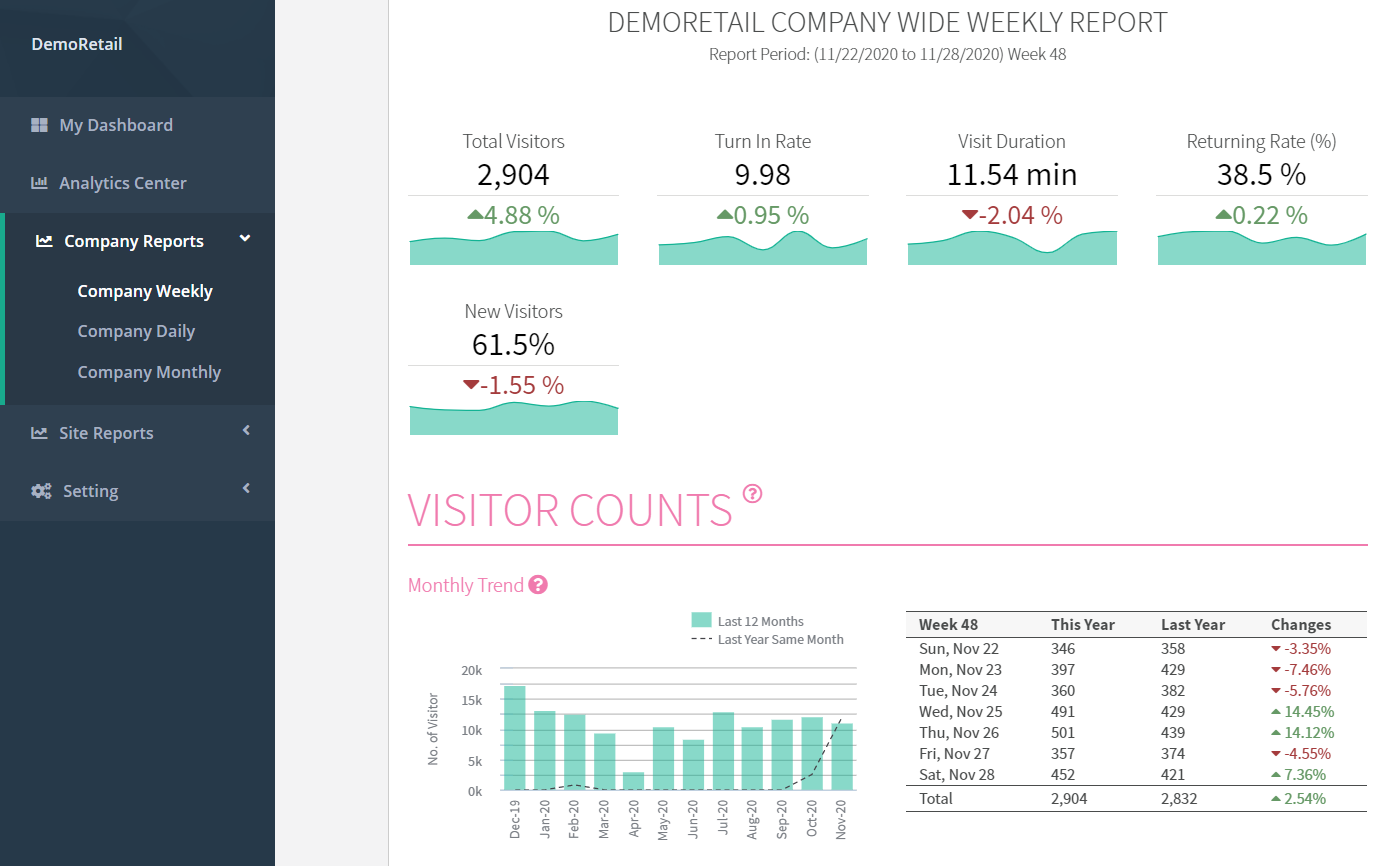Viewport: 1382px width, 866px height.
Task: Click the Monthly Trend heading
Action: pyautogui.click(x=466, y=585)
